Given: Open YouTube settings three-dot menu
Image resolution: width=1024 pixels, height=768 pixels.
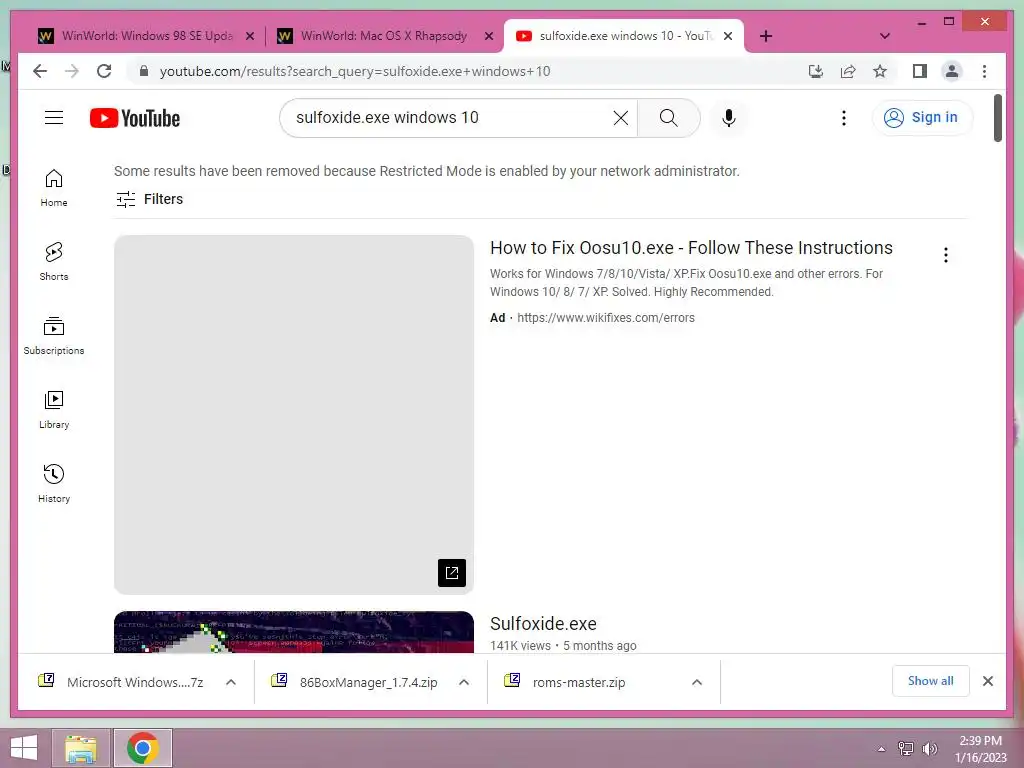Looking at the screenshot, I should tap(844, 118).
